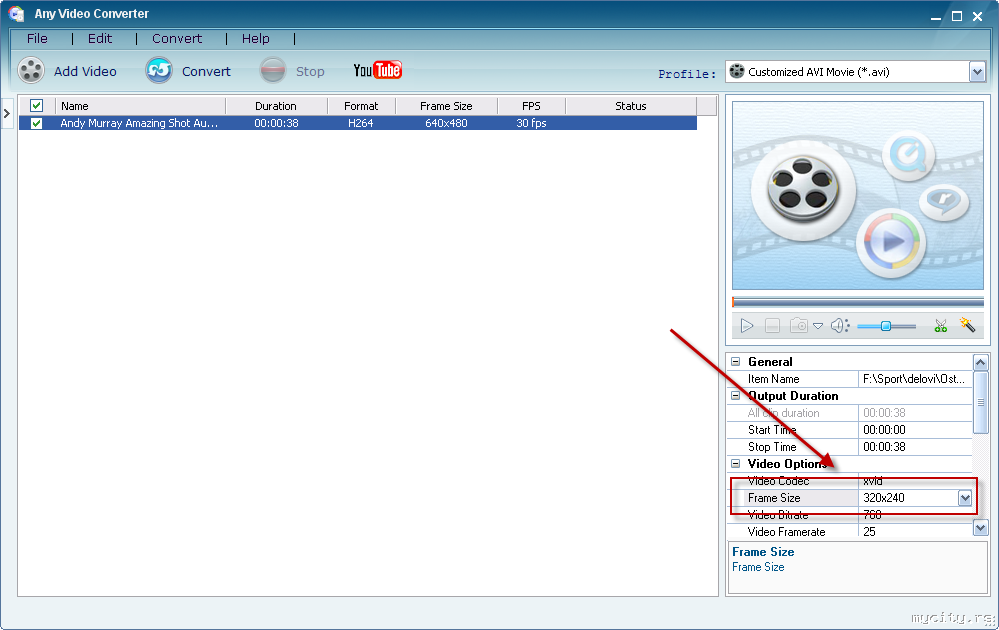Mute the preview speaker icon
The width and height of the screenshot is (999, 630).
[840, 326]
